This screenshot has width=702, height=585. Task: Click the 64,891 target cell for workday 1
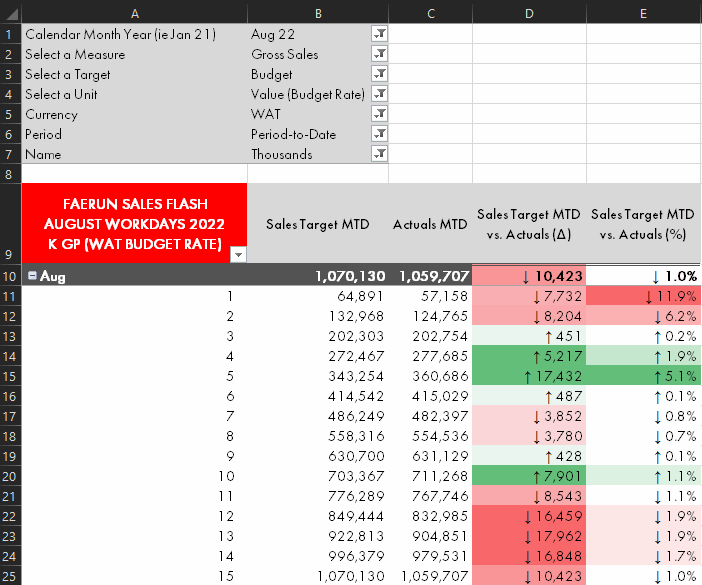pyautogui.click(x=318, y=296)
